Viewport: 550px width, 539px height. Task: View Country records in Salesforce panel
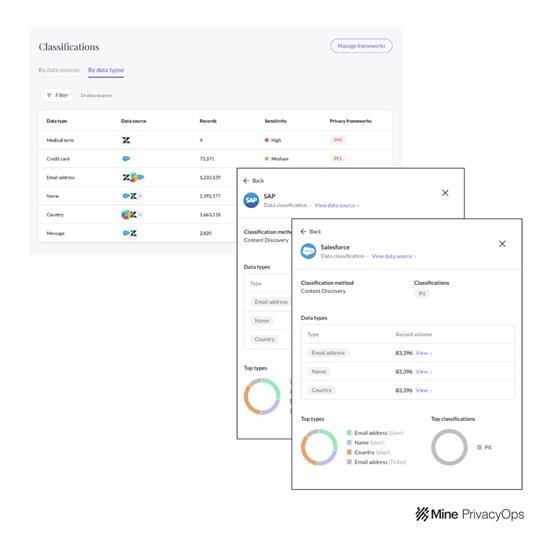click(x=423, y=390)
